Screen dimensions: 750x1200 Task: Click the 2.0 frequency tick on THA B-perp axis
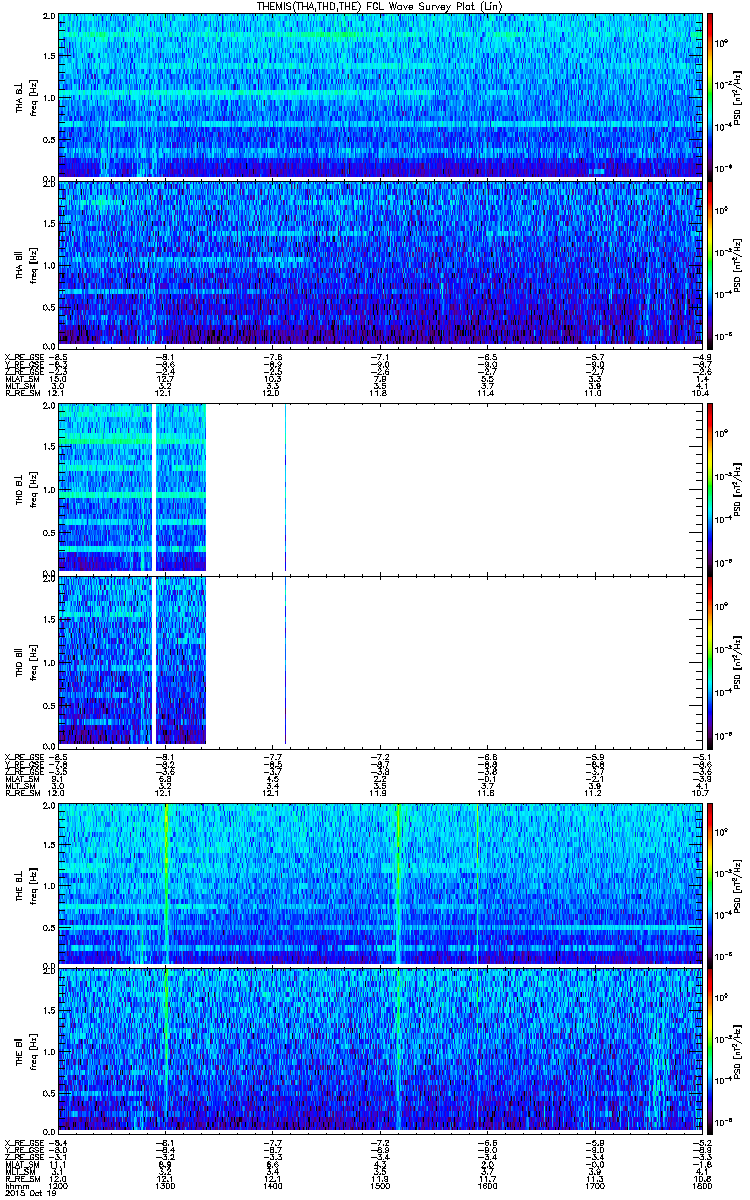tap(49, 18)
